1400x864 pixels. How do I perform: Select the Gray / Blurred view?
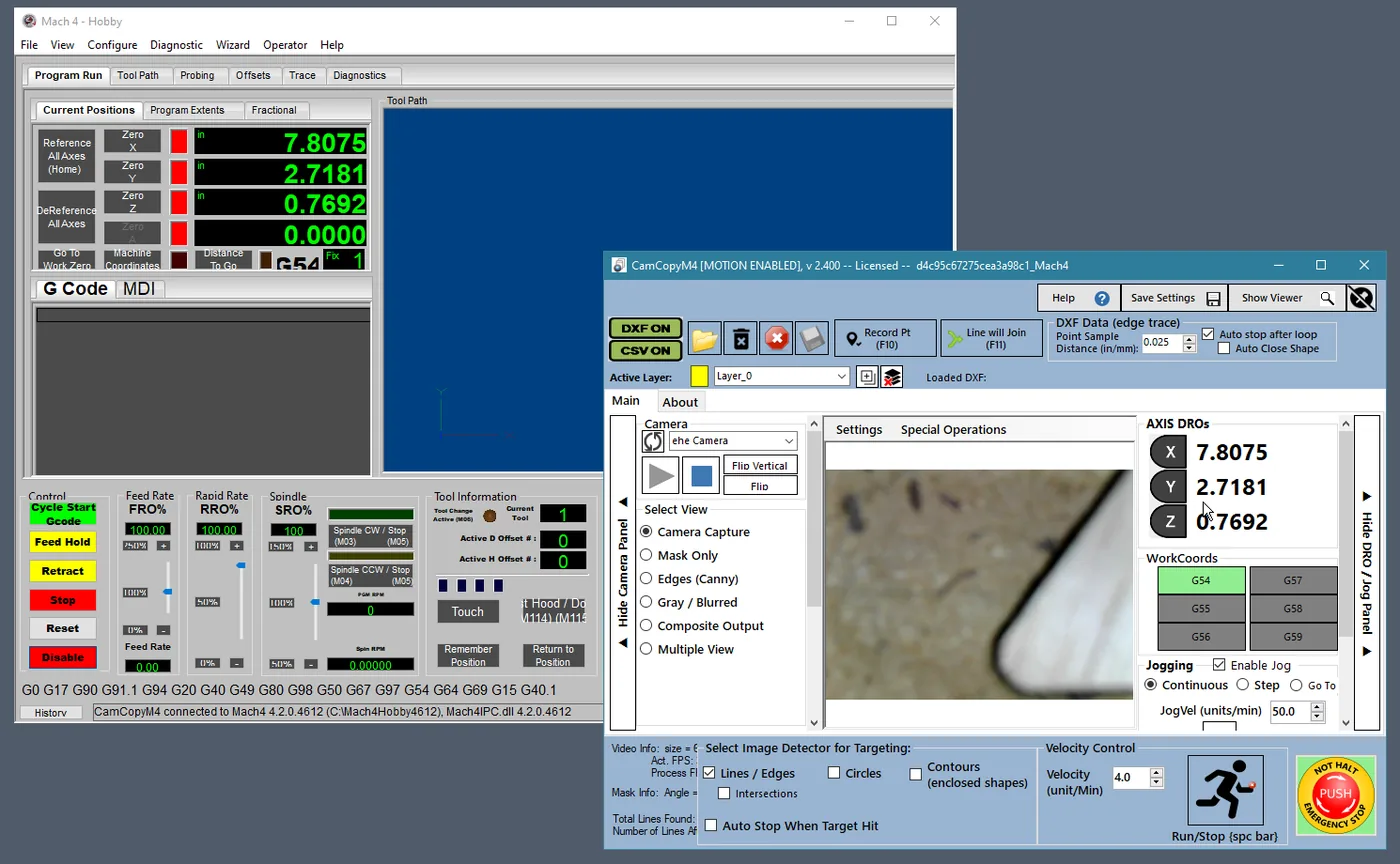click(x=646, y=602)
